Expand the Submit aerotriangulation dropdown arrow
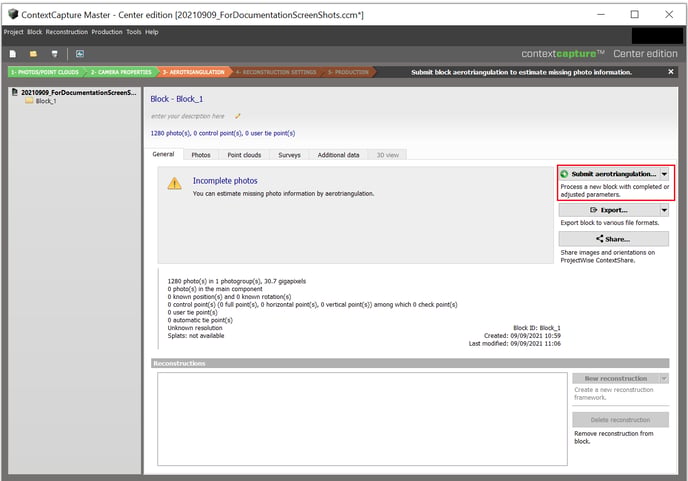The height and width of the screenshot is (481, 688). click(664, 174)
